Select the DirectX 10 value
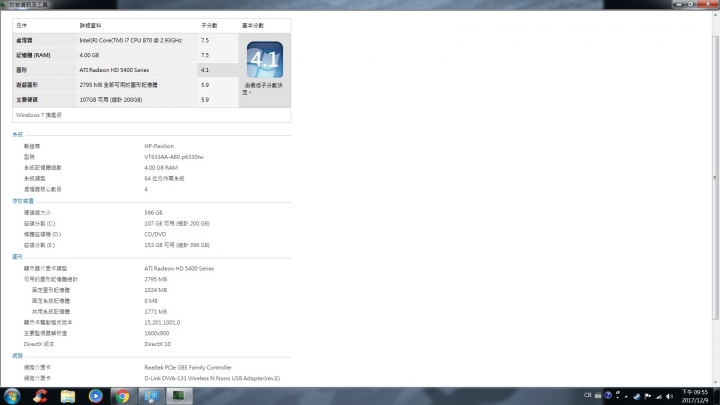The width and height of the screenshot is (720, 405). click(158, 344)
